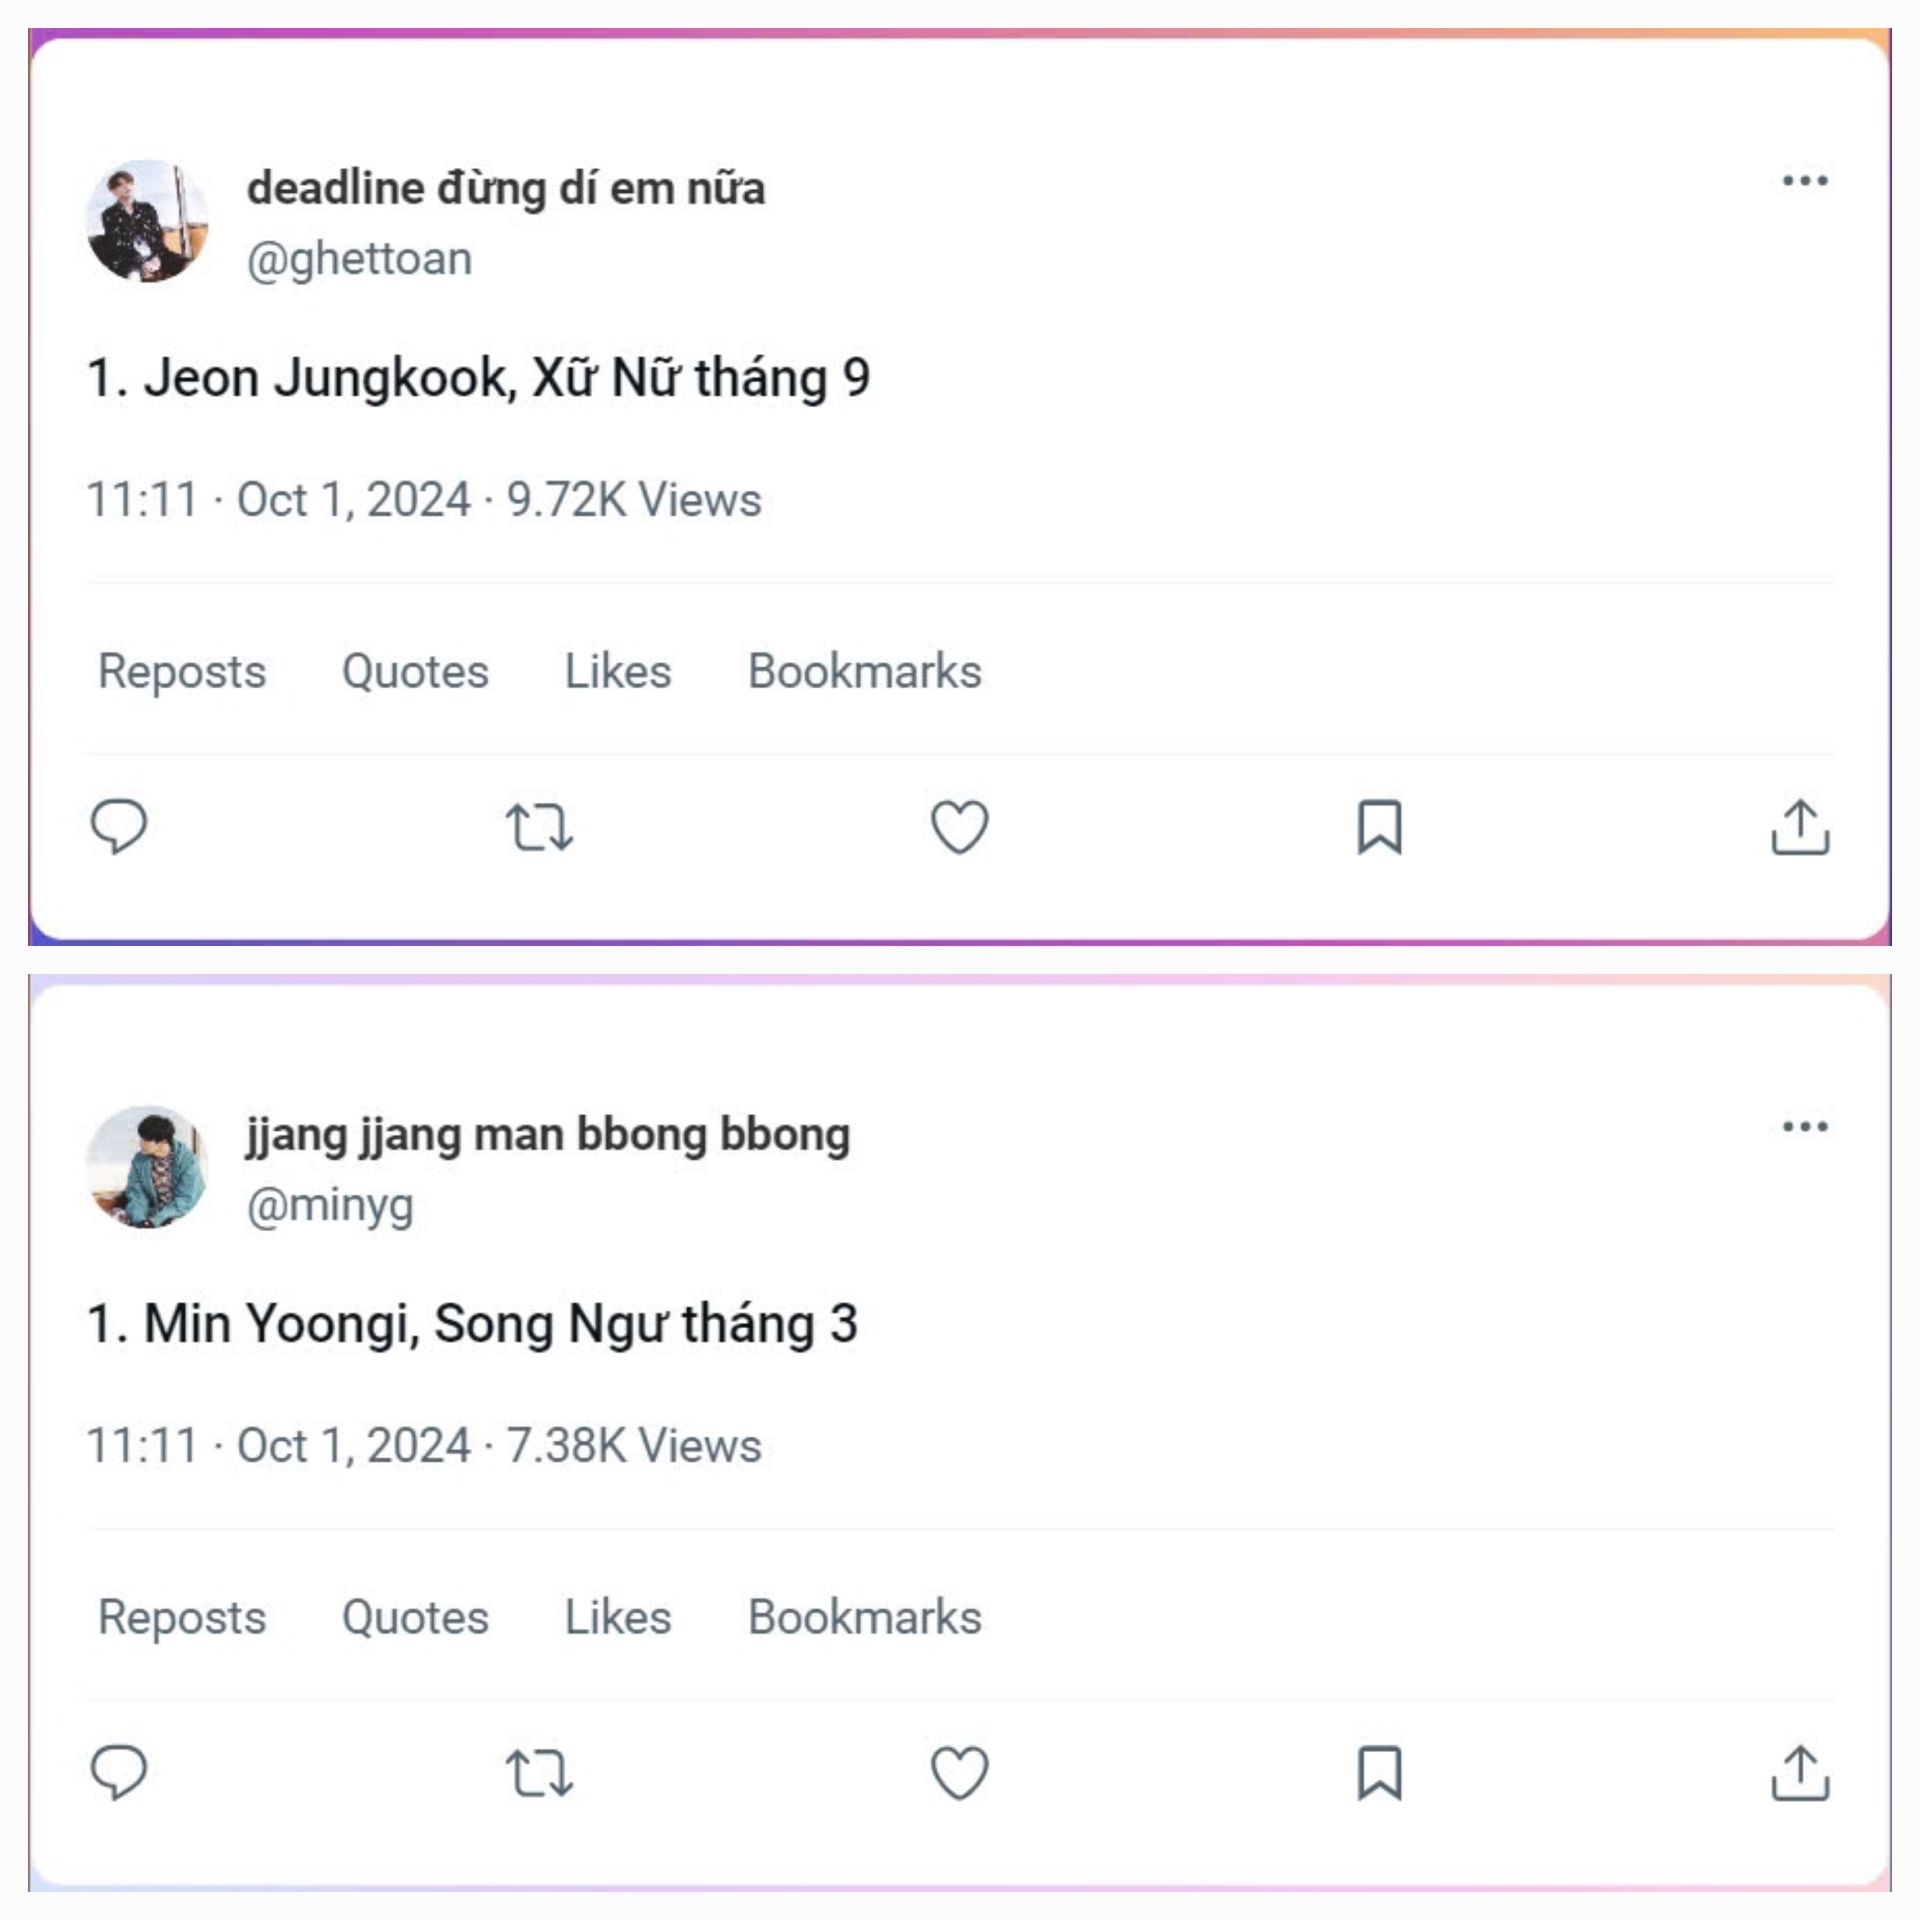This screenshot has height=1920, width=1920.
Task: View Bookmarks on the @minyg tweet
Action: tap(865, 1617)
